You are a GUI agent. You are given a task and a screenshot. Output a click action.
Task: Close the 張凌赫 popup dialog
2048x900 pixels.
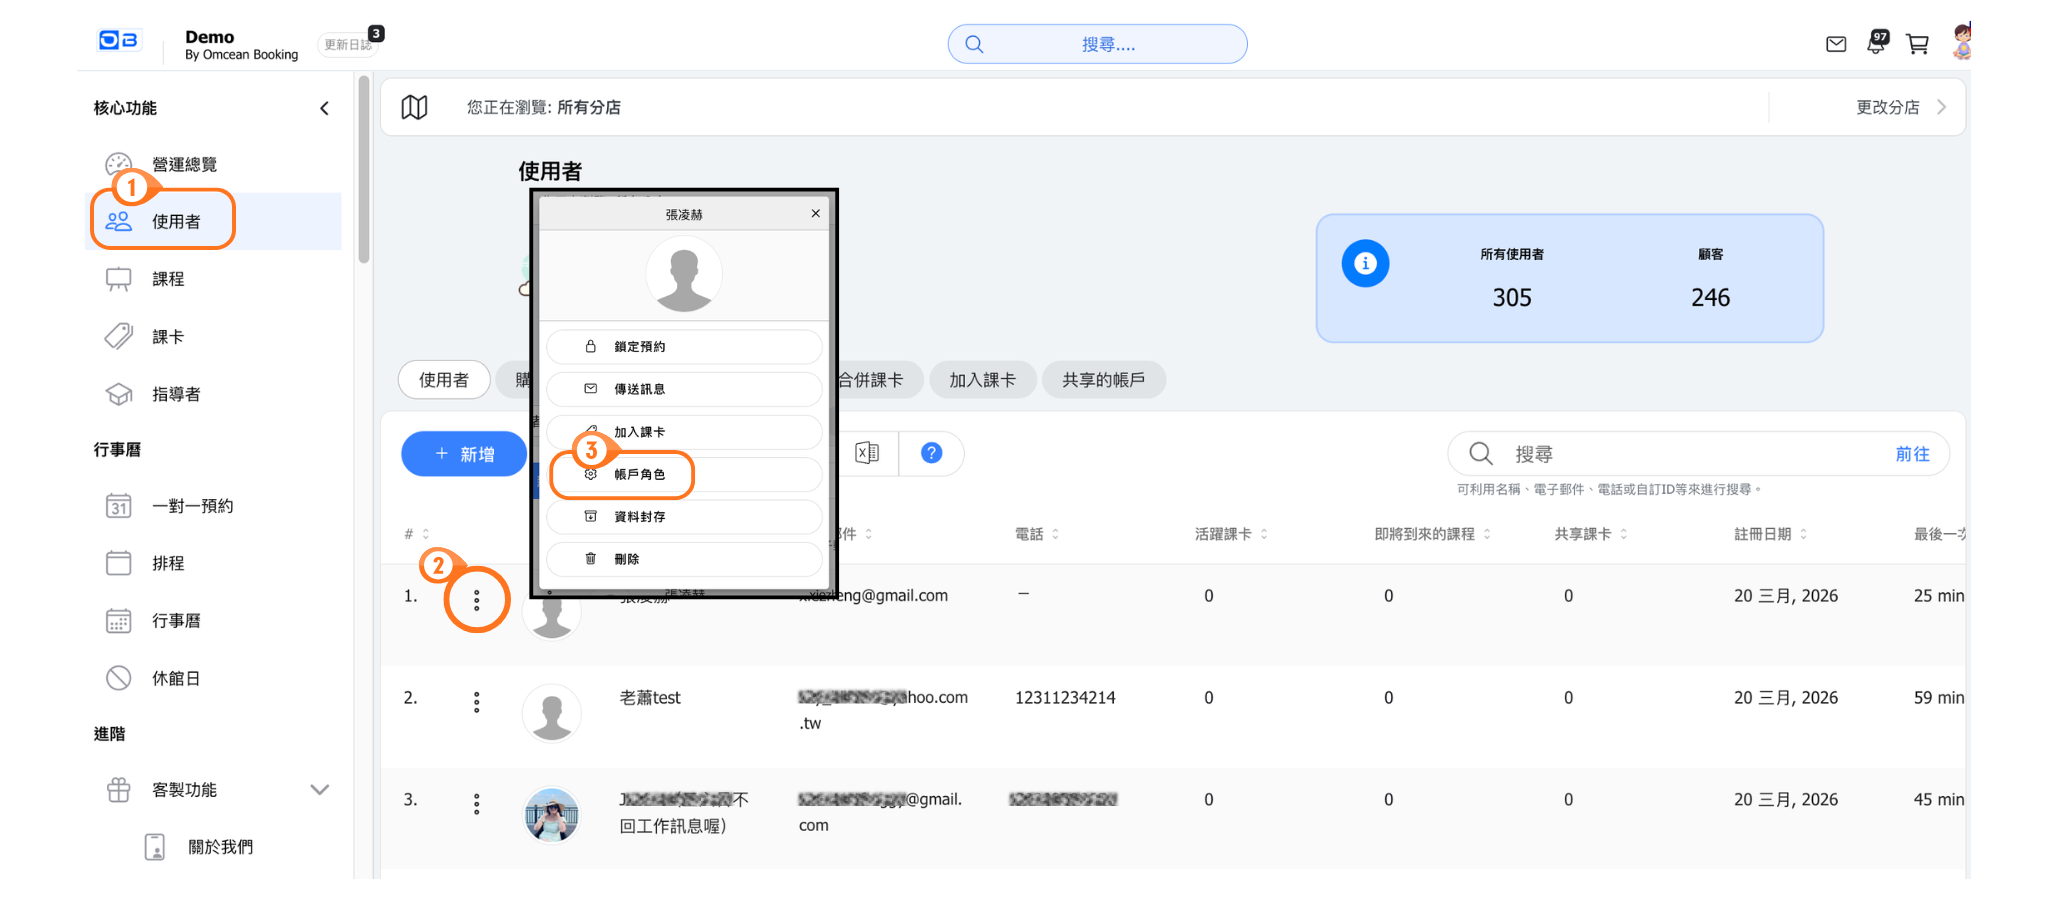point(816,214)
